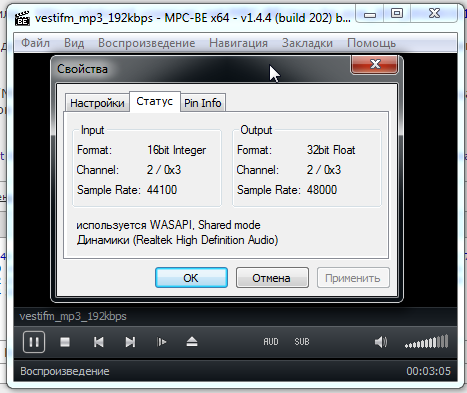Switch to the Pin Info tab

(203, 103)
